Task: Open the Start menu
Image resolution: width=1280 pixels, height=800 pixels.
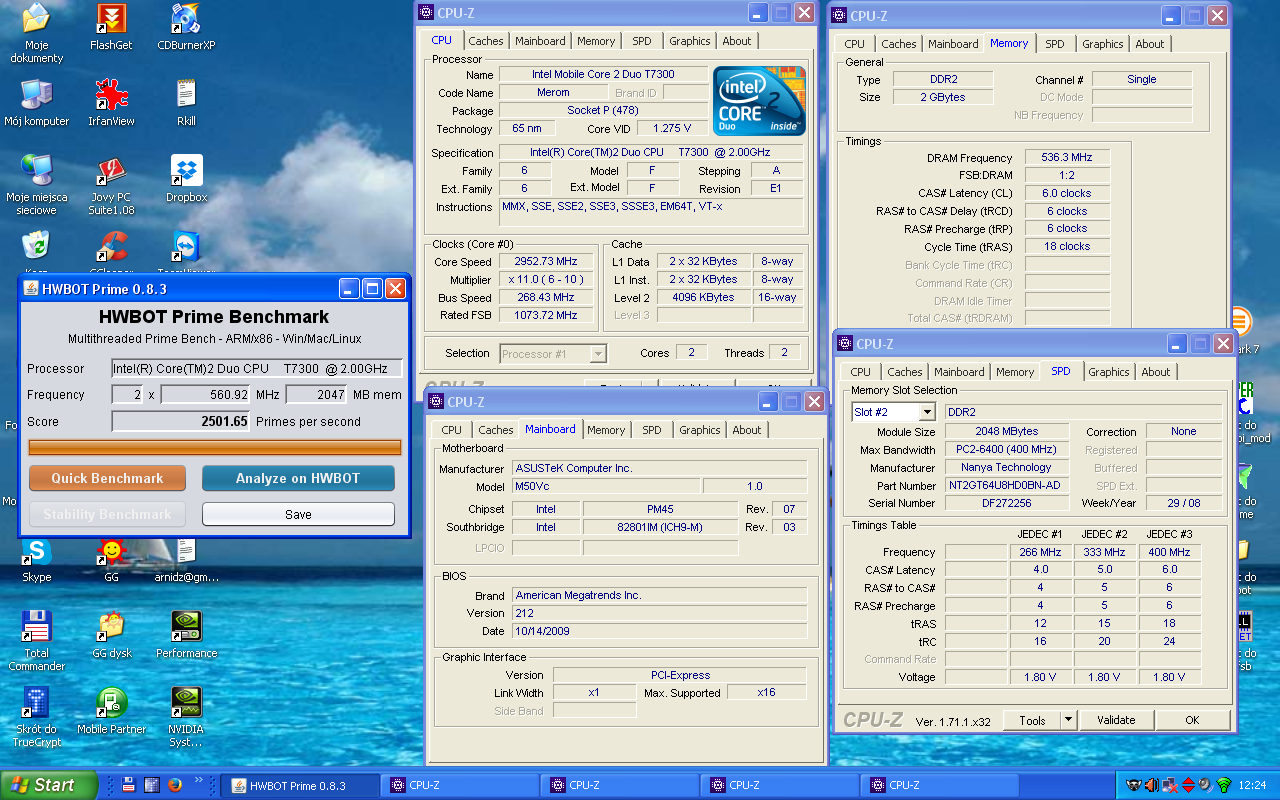Action: (x=49, y=785)
